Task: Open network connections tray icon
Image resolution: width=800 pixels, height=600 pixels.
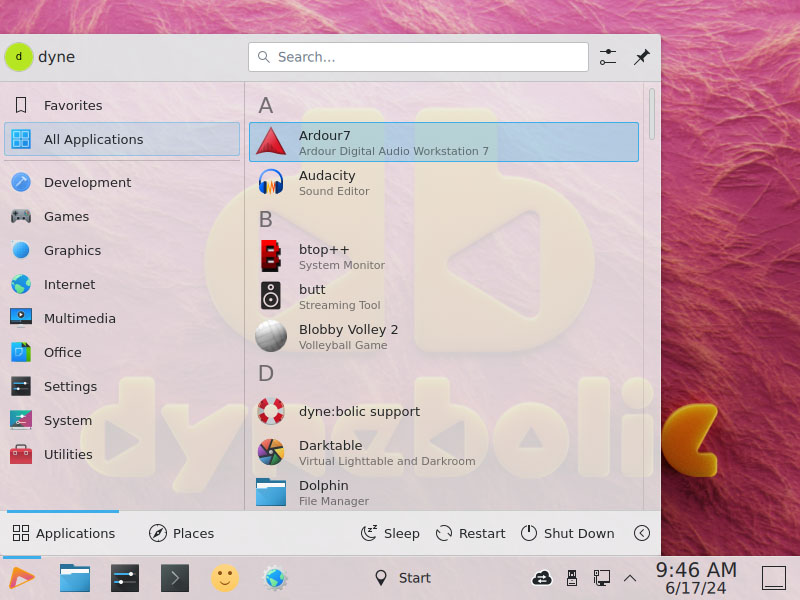Action: (602, 578)
